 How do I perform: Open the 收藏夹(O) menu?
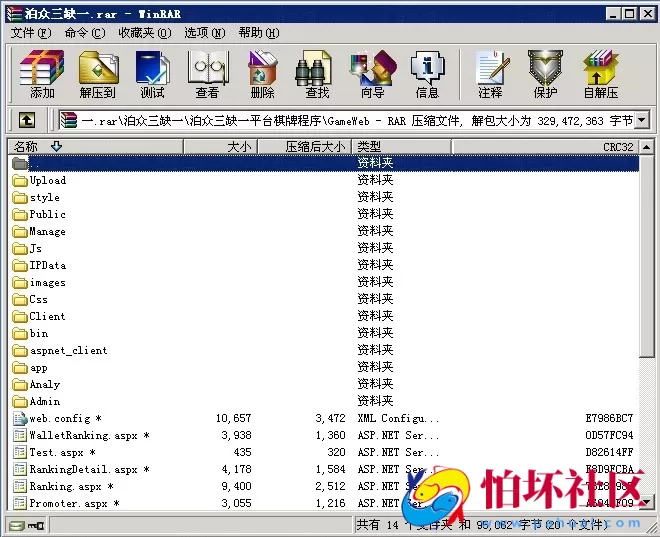[x=145, y=33]
